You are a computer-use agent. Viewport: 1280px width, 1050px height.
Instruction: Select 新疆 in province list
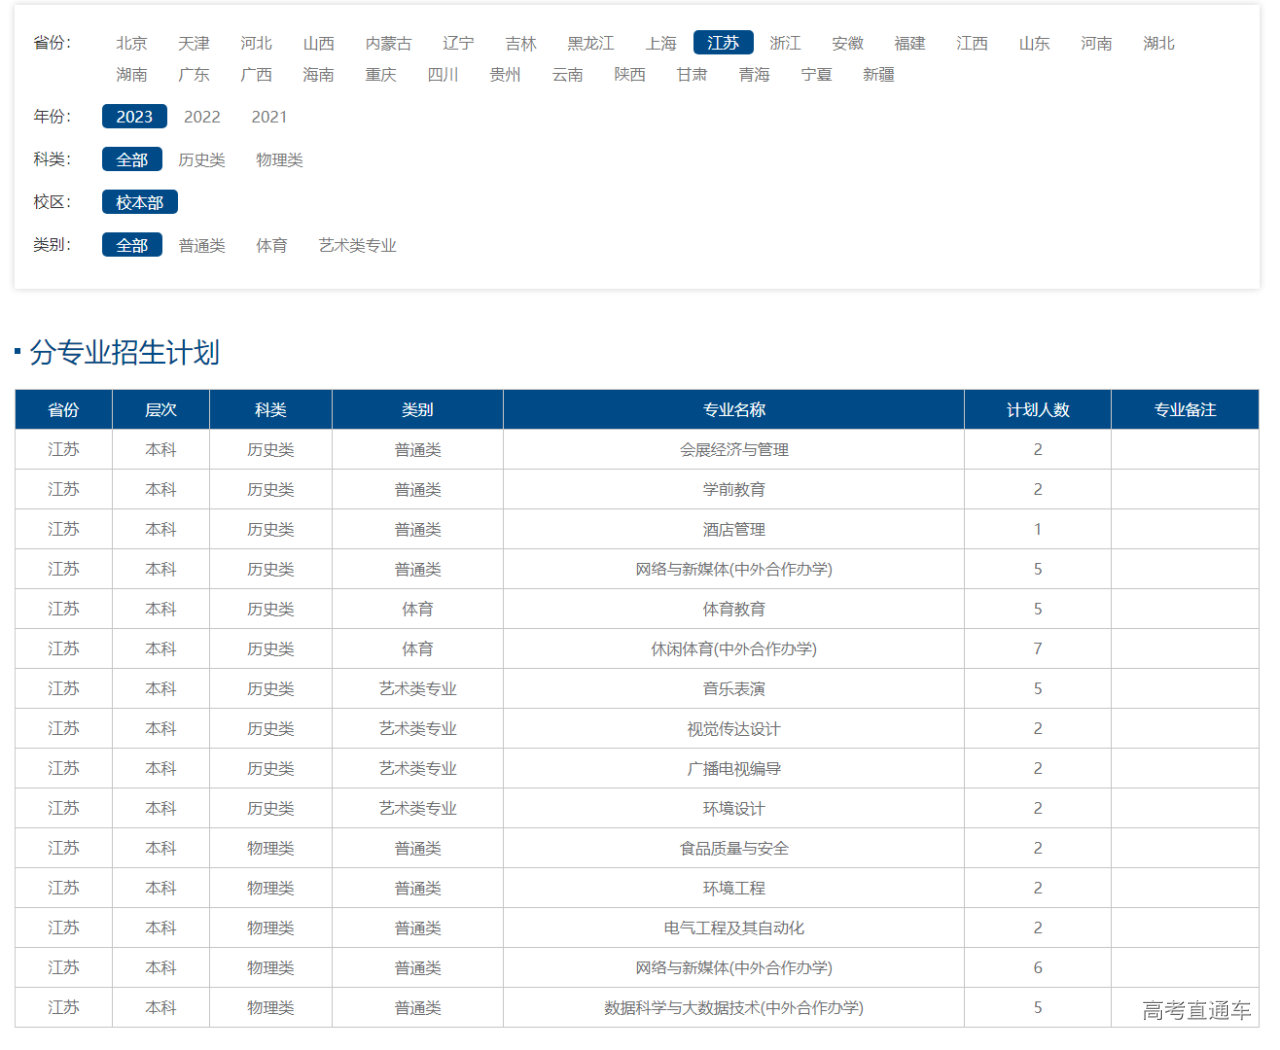tap(878, 75)
